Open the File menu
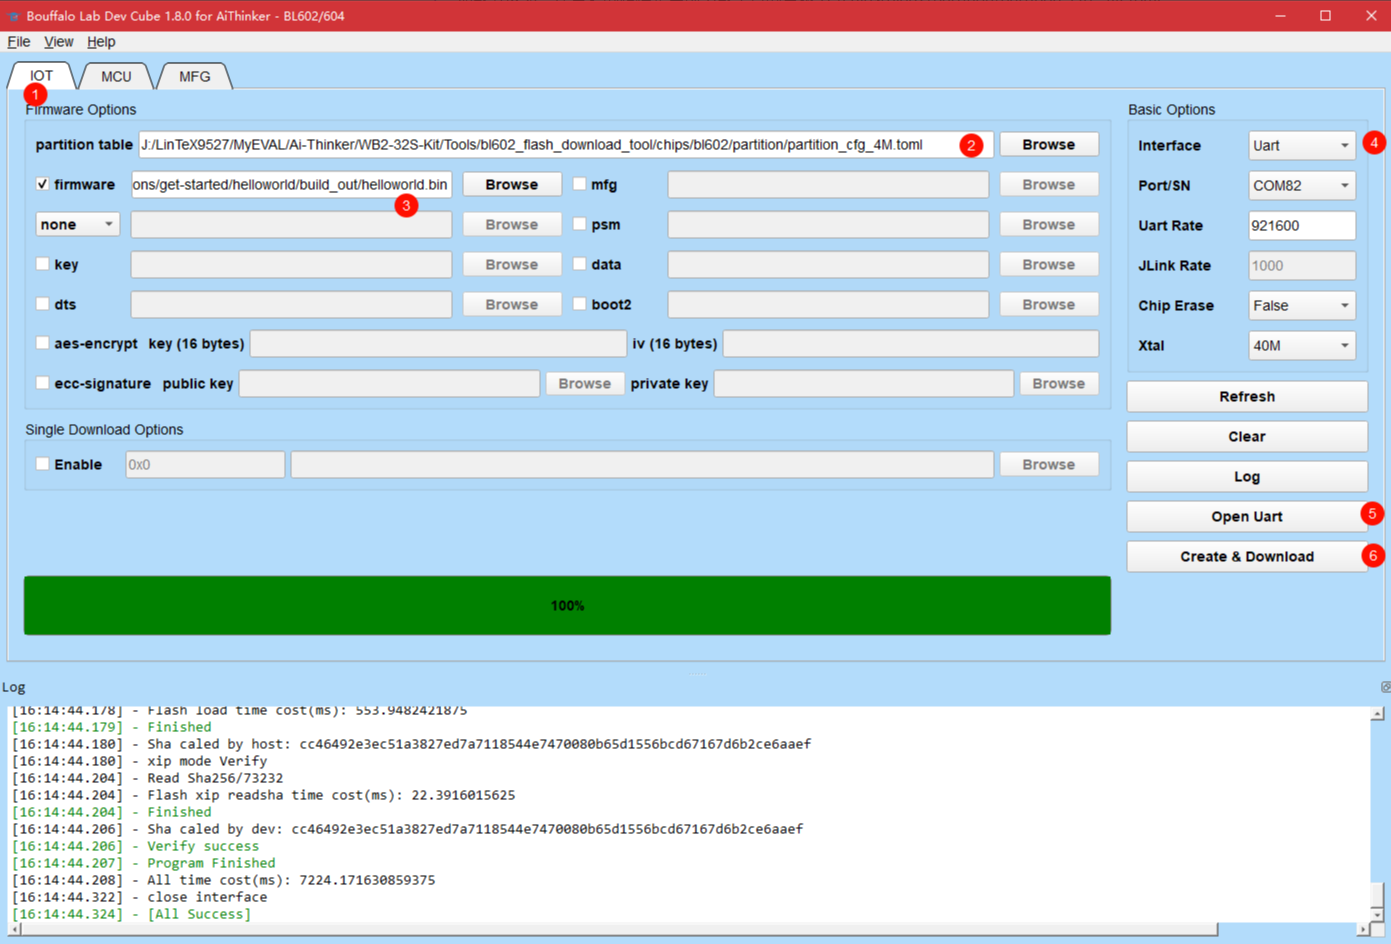This screenshot has height=944, width=1391. [x=18, y=41]
